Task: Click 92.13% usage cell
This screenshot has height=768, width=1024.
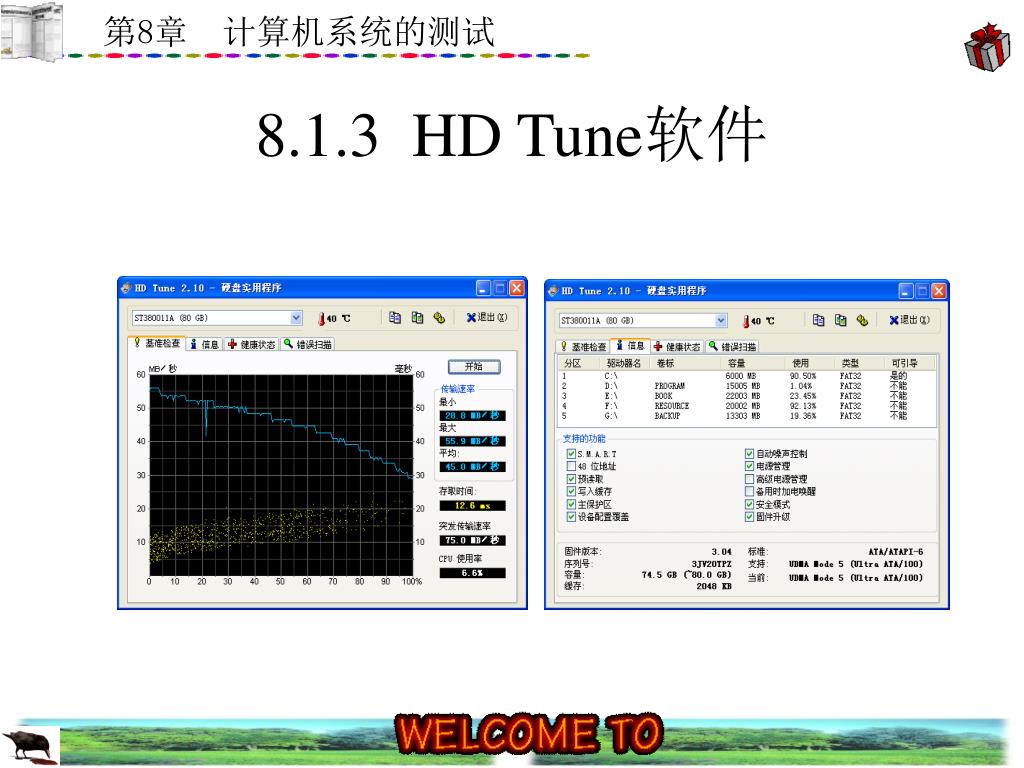Action: tap(803, 406)
